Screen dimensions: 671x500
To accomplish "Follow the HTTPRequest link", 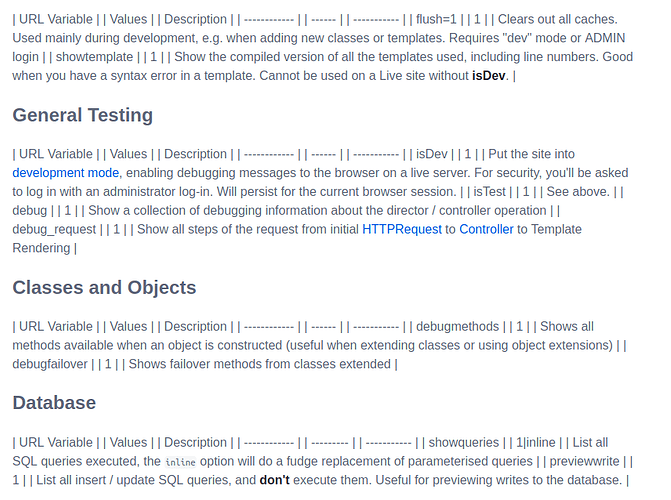I will click(x=401, y=230).
